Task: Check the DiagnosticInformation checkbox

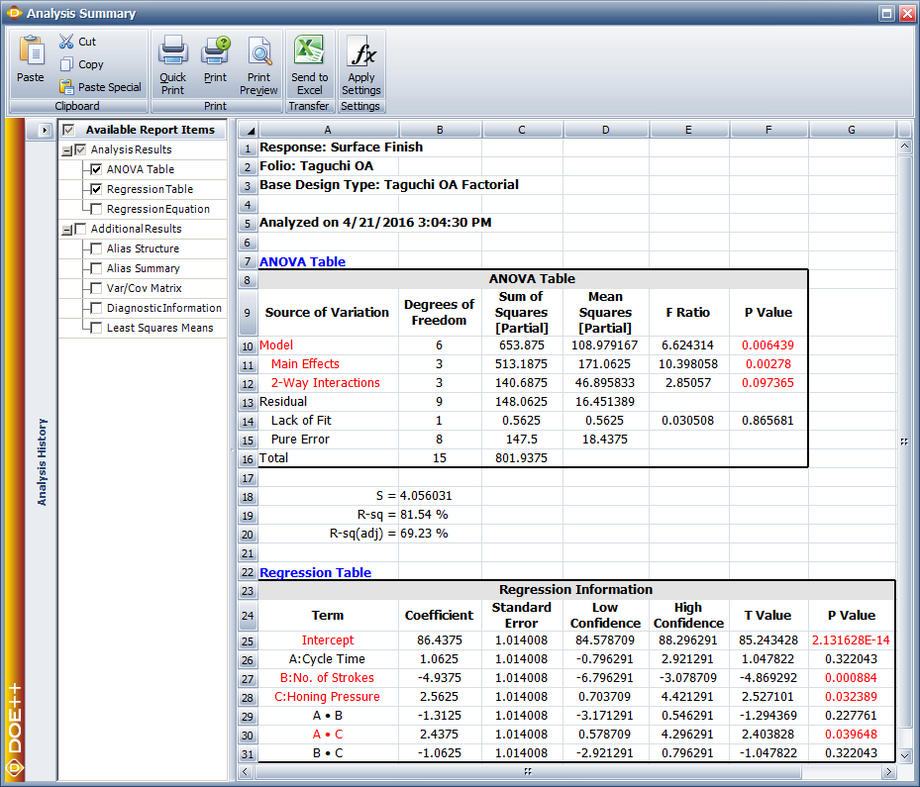Action: (x=96, y=308)
